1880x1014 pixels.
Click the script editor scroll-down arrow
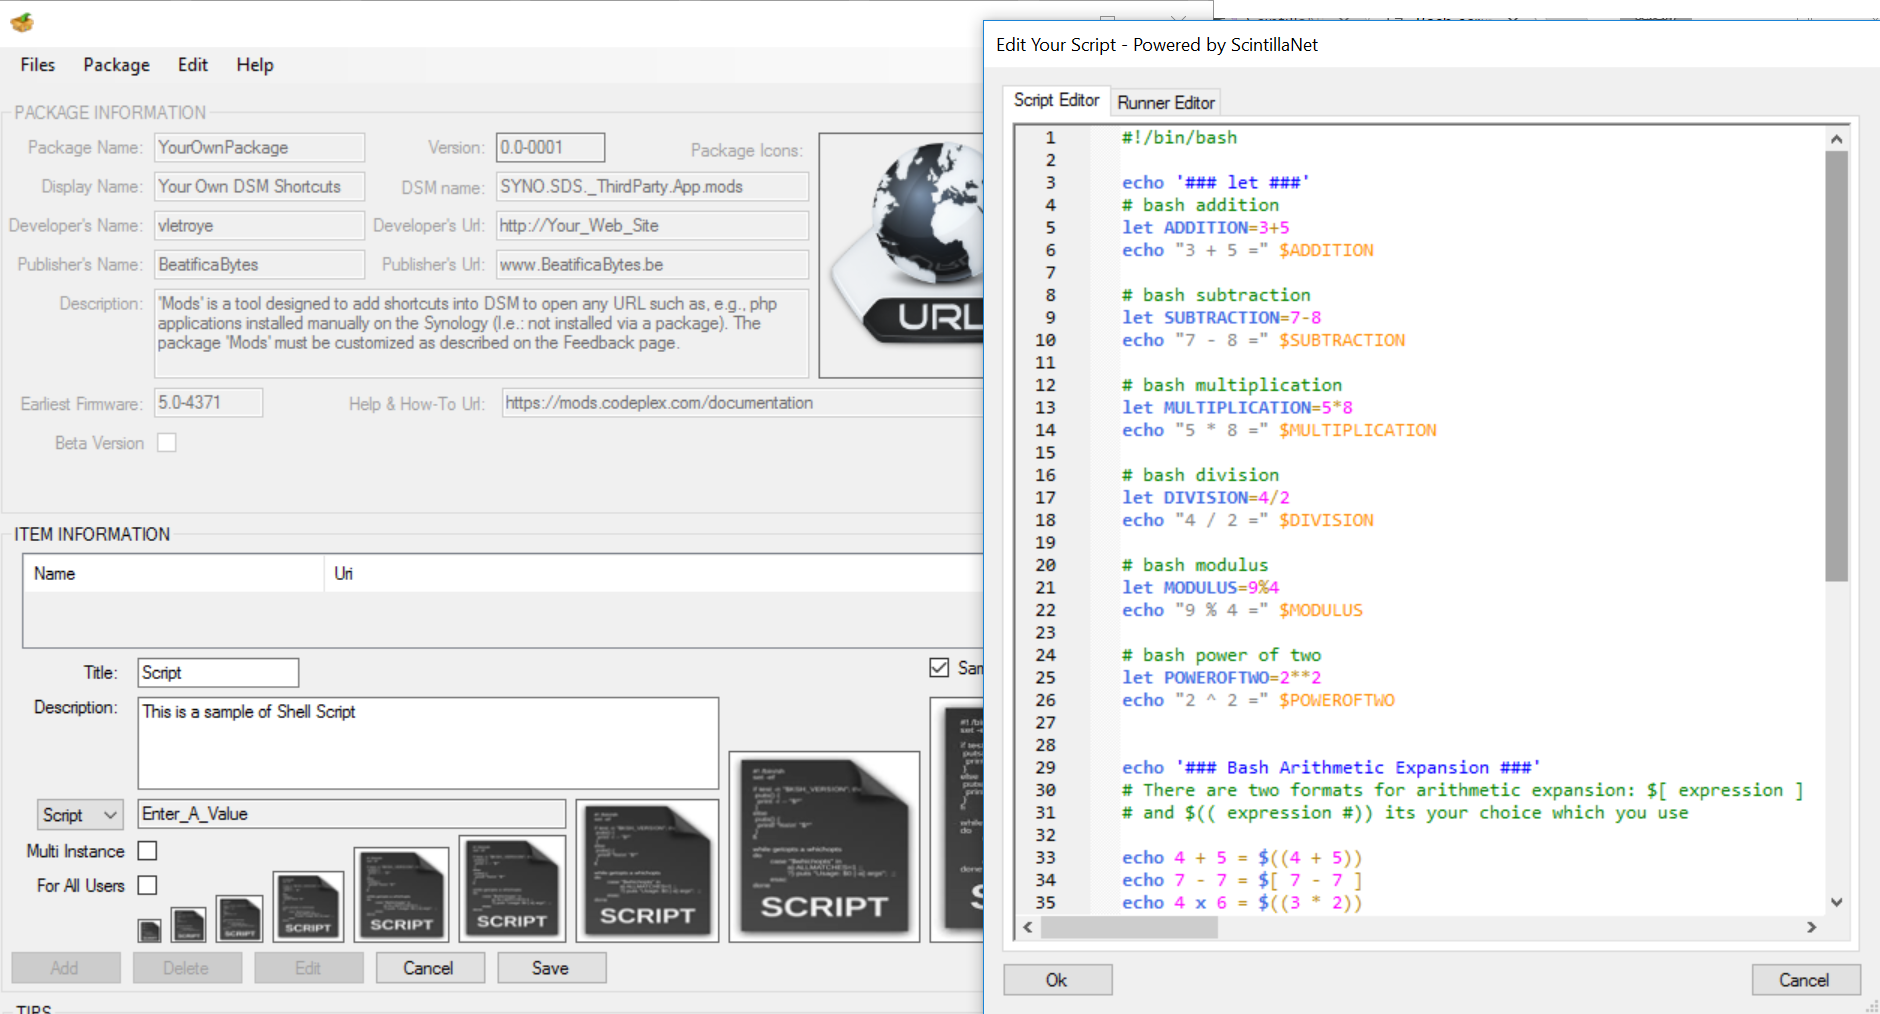click(x=1836, y=902)
